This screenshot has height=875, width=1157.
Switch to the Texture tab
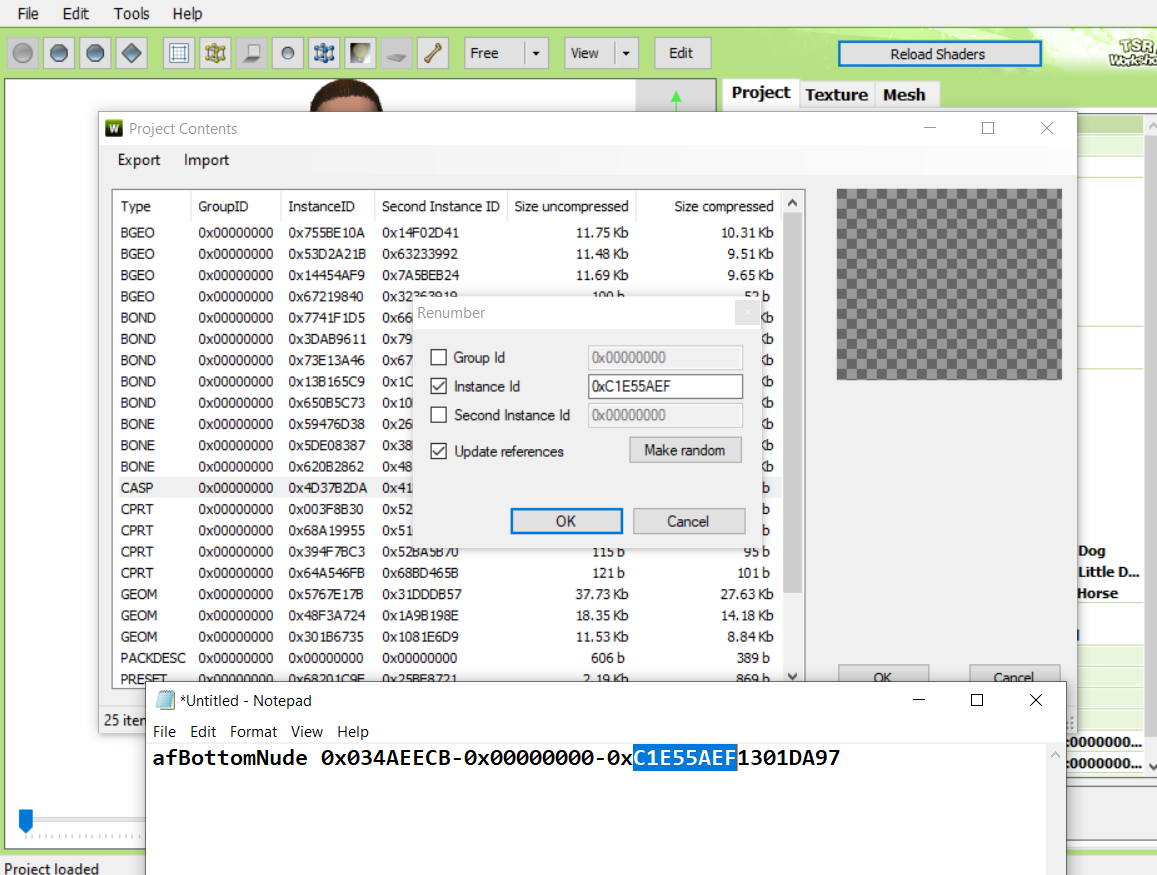pos(836,93)
